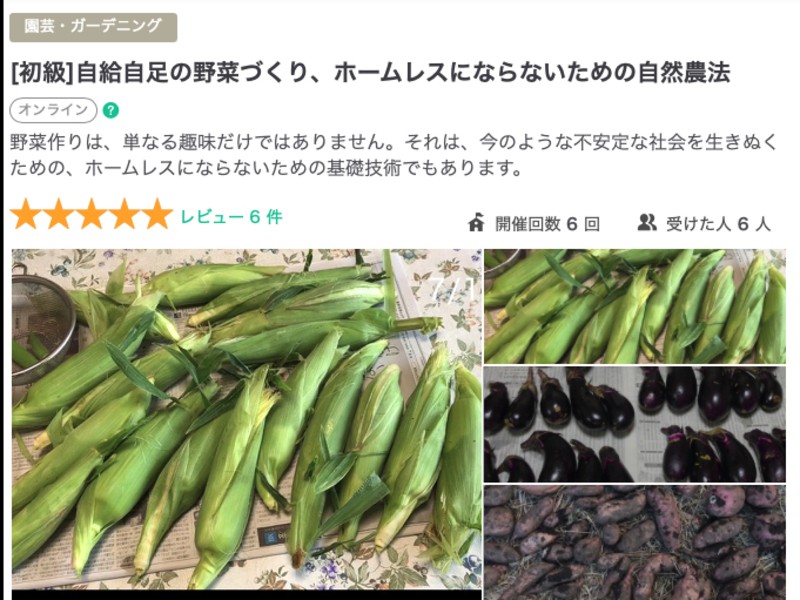The image size is (800, 600).
Task: Click the fourth rating star
Action: [x=124, y=214]
